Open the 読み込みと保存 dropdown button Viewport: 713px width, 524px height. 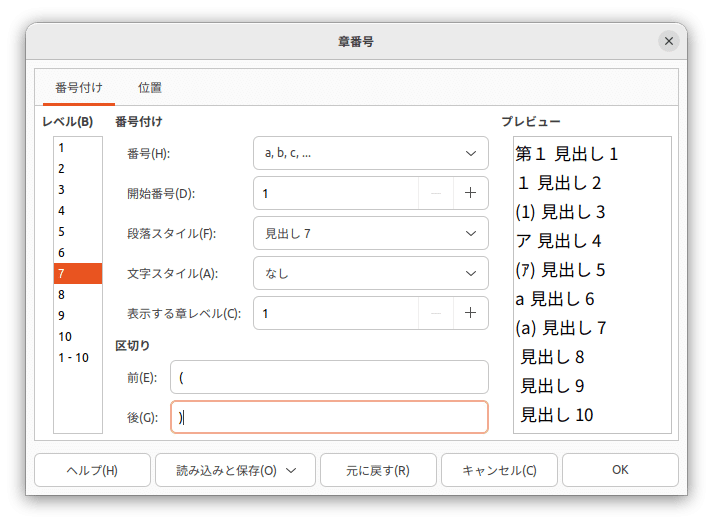click(x=235, y=470)
